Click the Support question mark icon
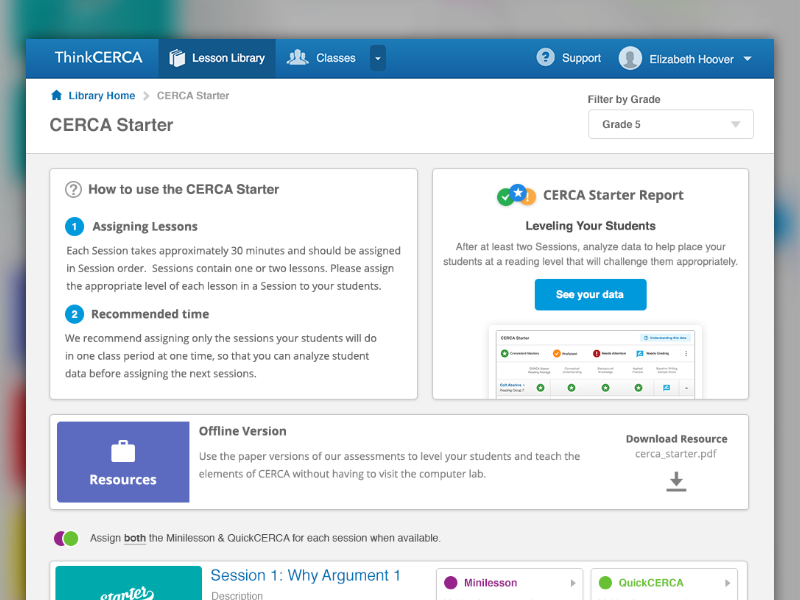 pyautogui.click(x=545, y=58)
